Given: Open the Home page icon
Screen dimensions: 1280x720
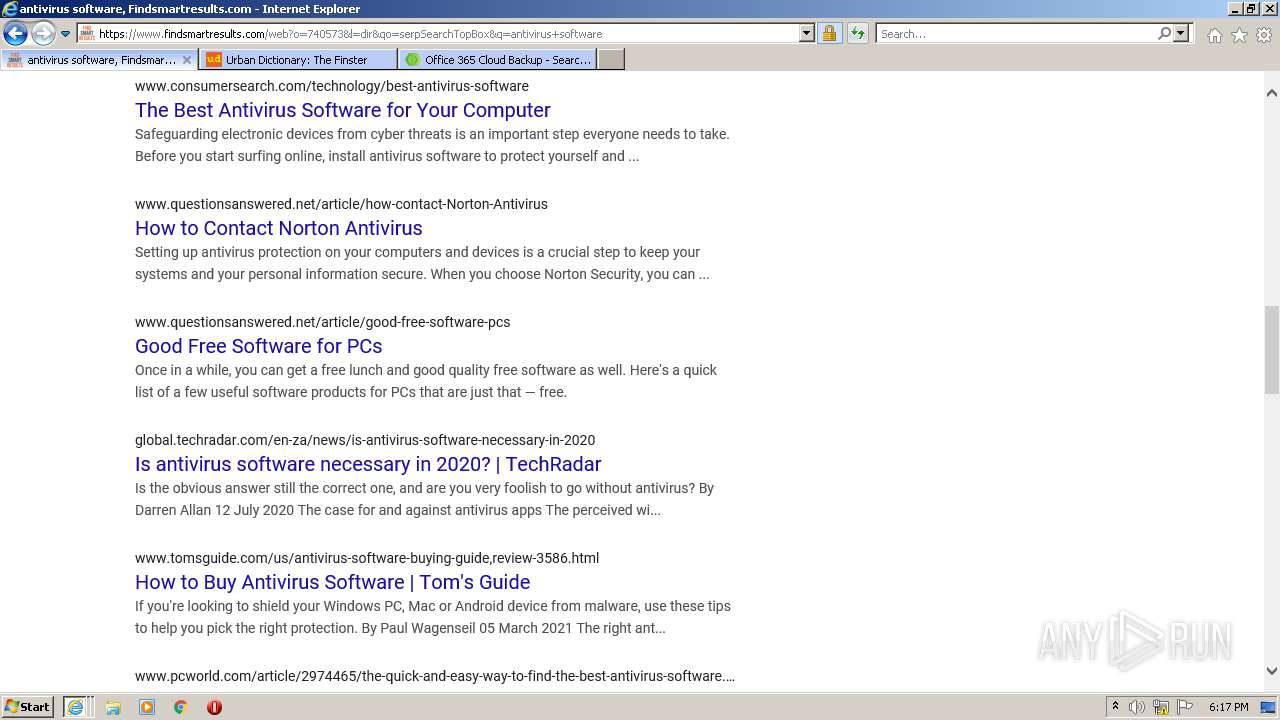Looking at the screenshot, I should [1214, 35].
